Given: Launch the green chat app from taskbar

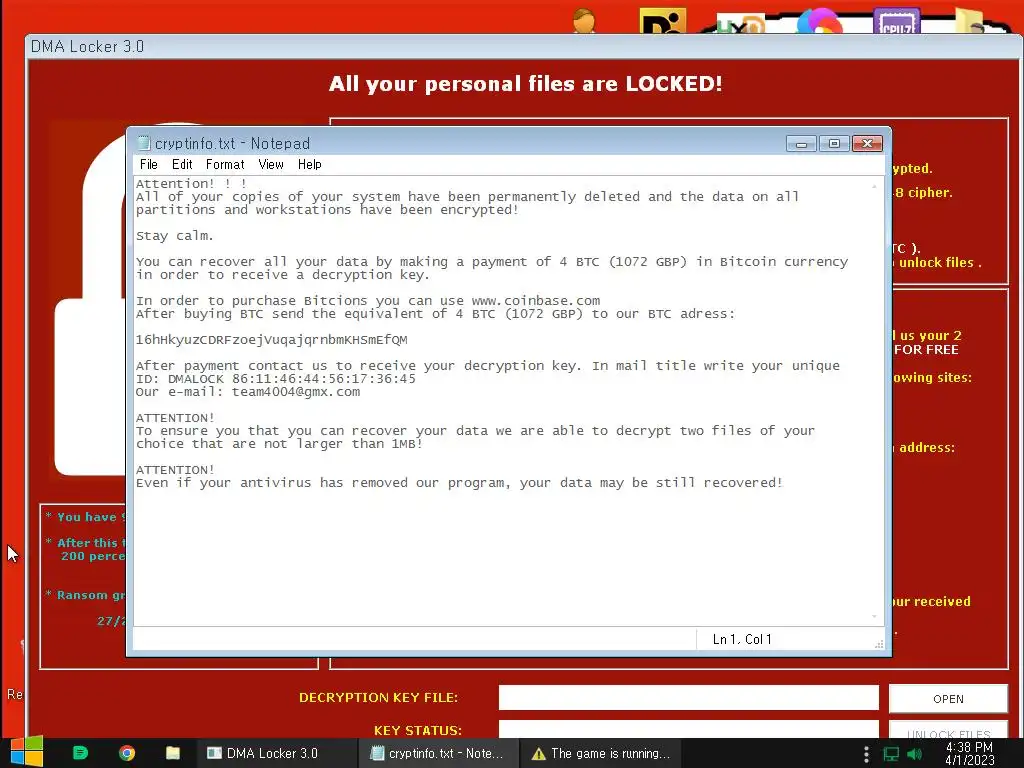Looking at the screenshot, I should 80,753.
